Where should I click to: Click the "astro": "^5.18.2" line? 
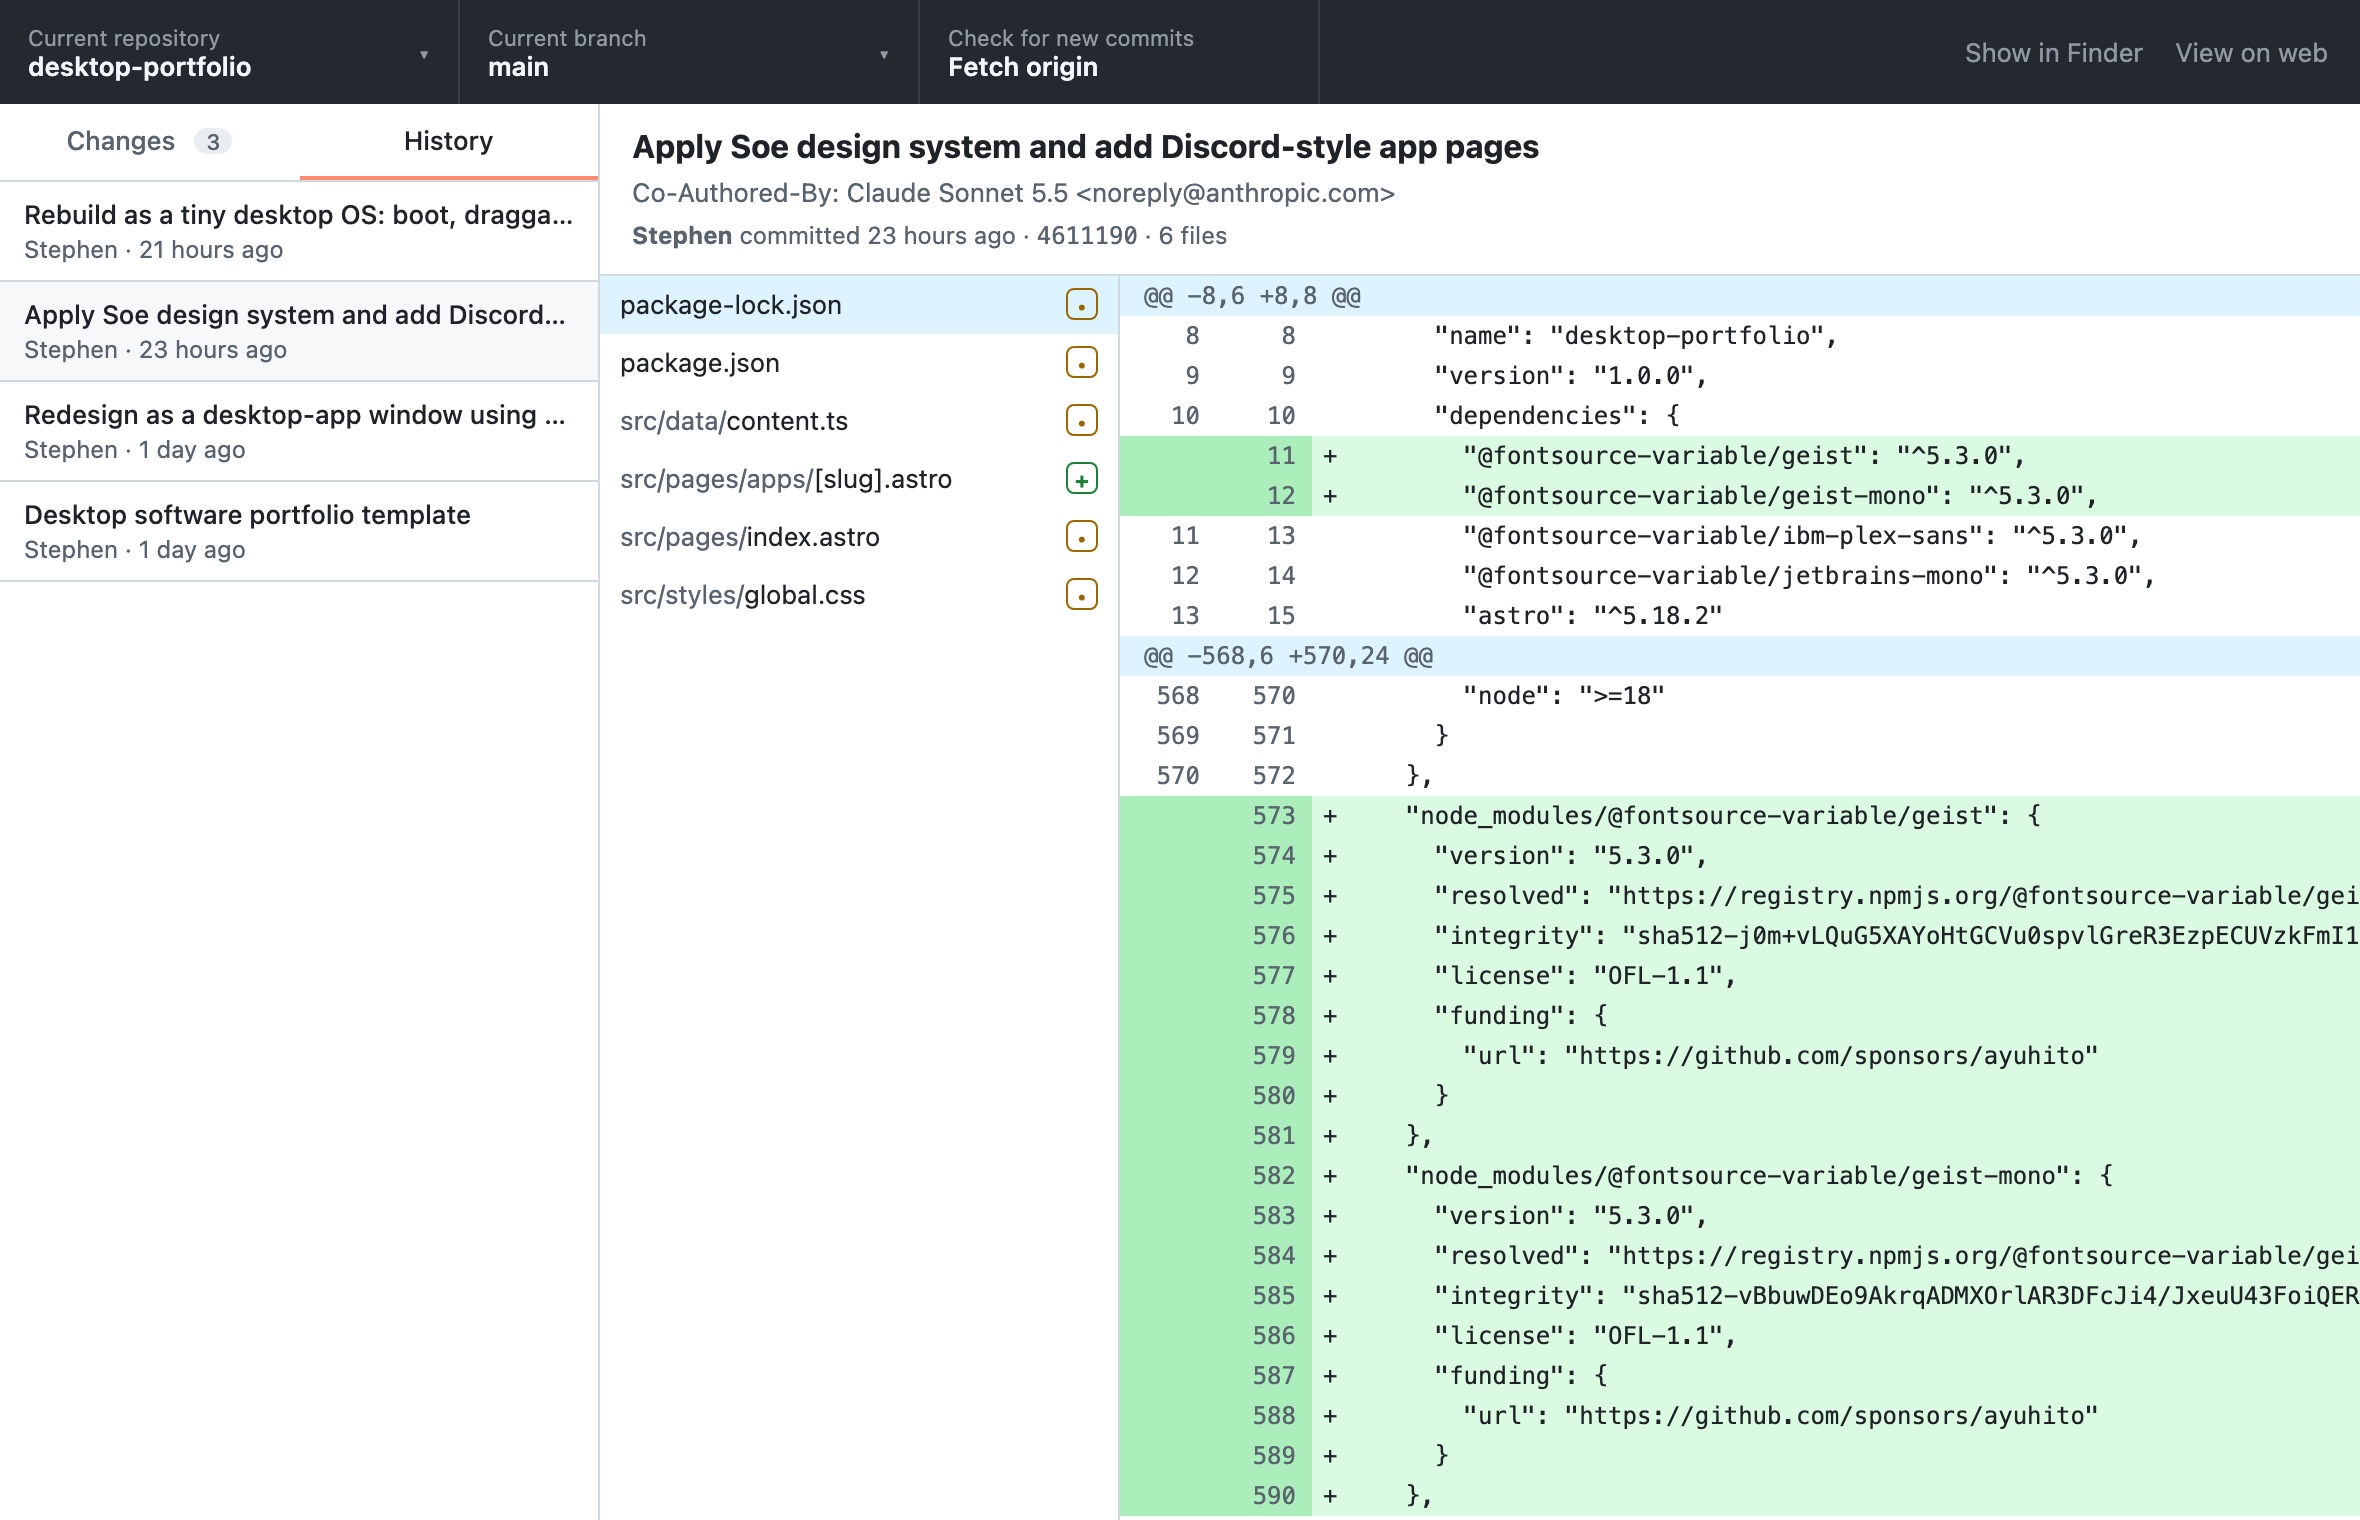click(x=1739, y=616)
